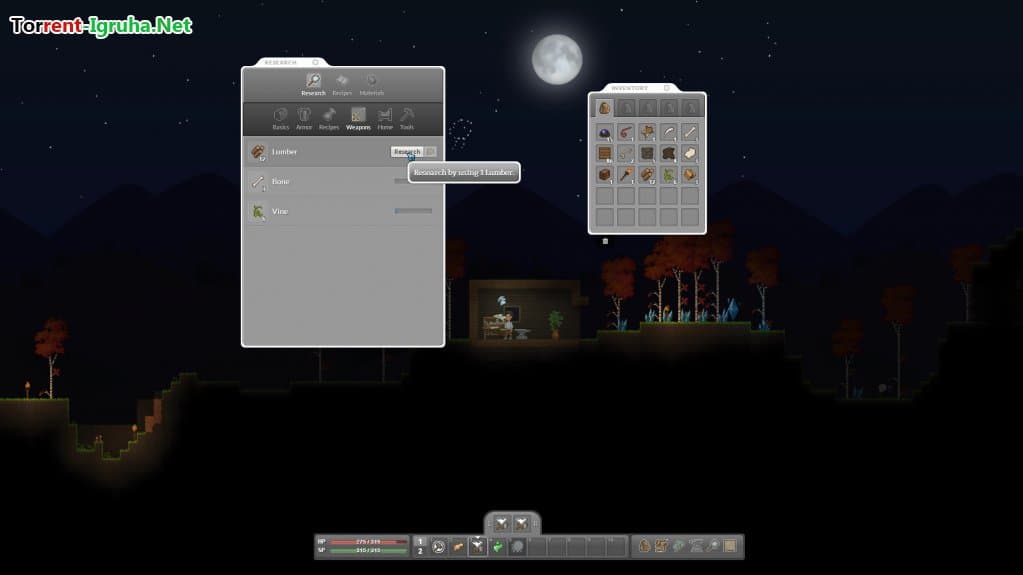Select the first inventory bag tab
This screenshot has width=1023, height=575.
coord(605,107)
